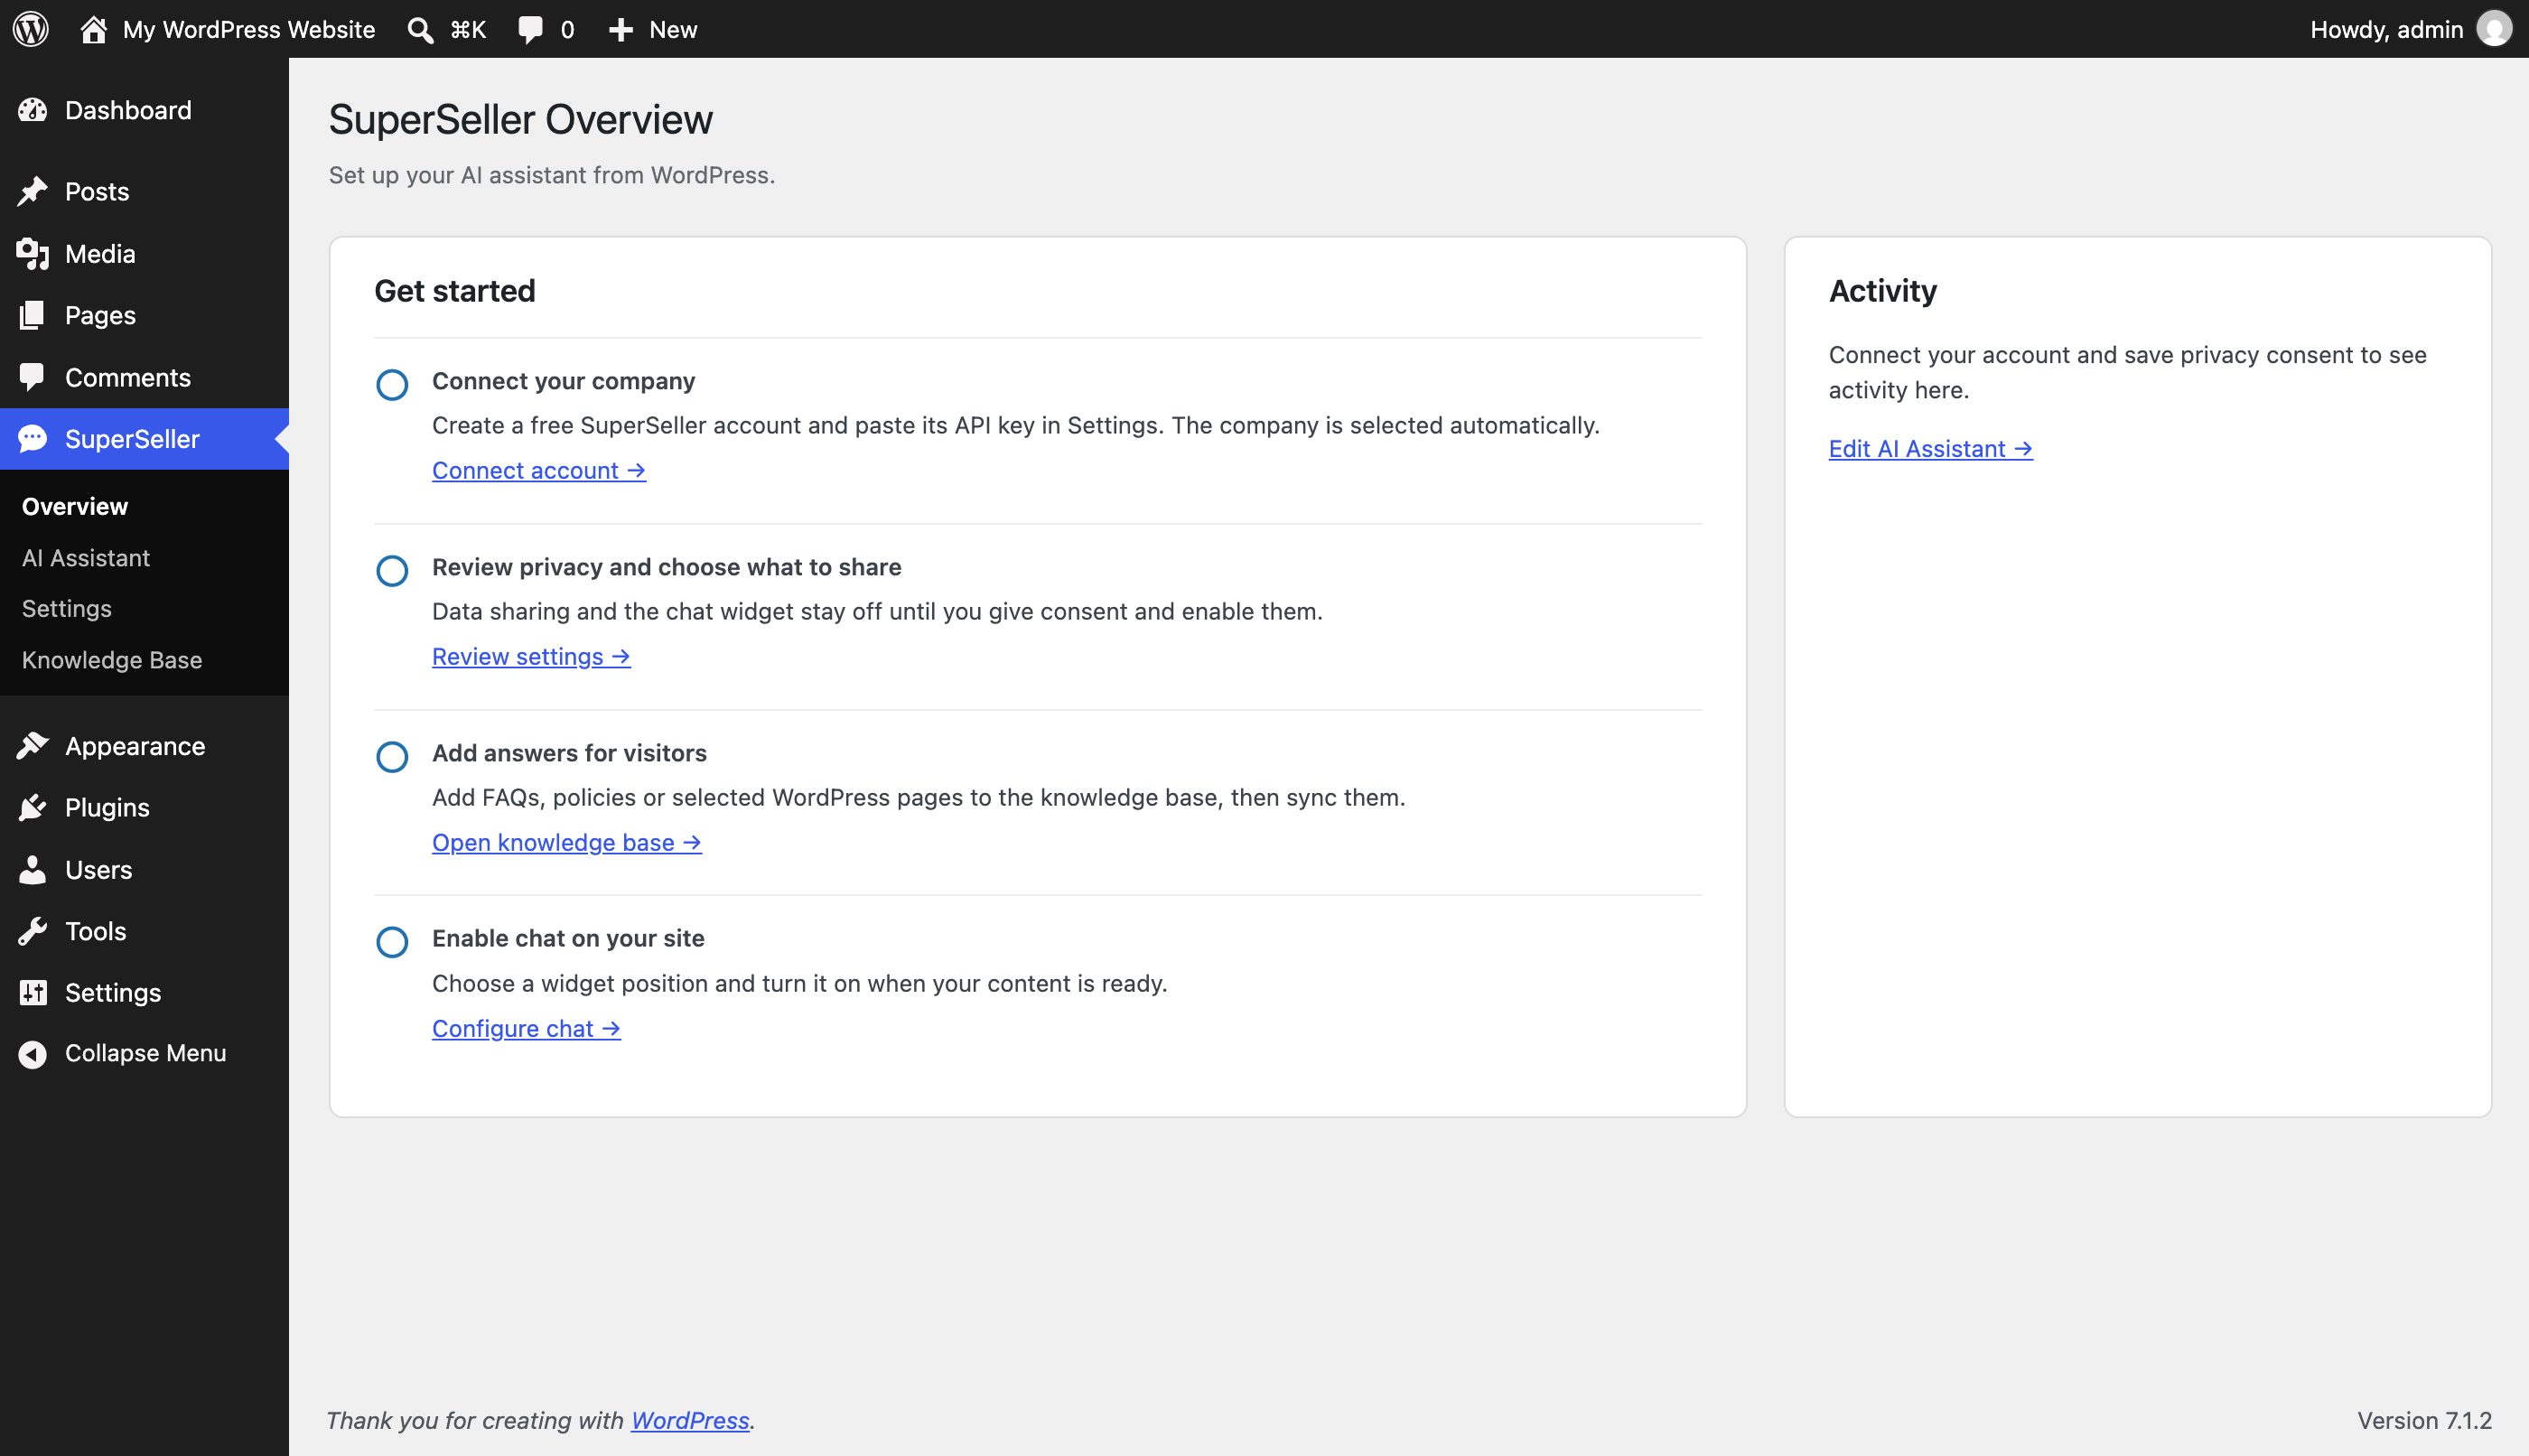This screenshot has width=2529, height=1456.
Task: Open the ⌘K search shortcut
Action: tap(468, 30)
